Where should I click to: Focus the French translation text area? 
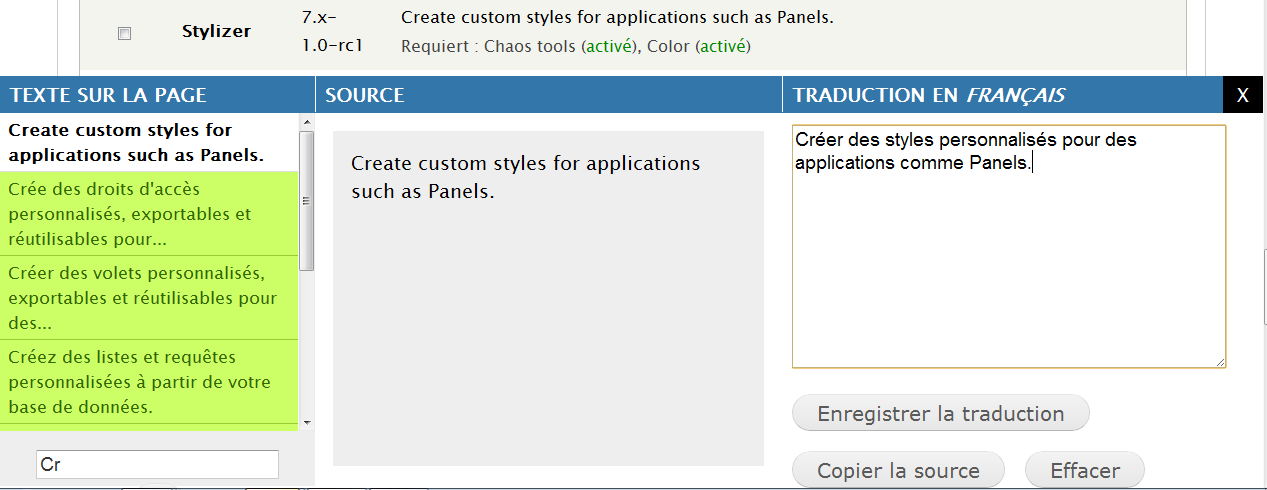(x=1008, y=260)
